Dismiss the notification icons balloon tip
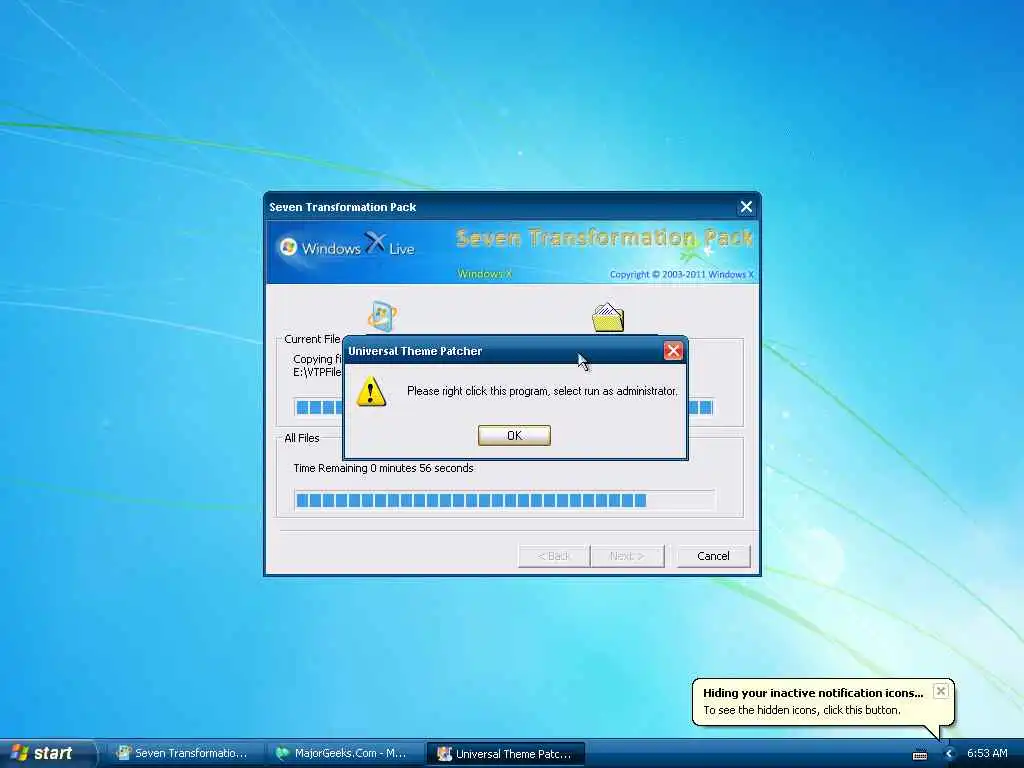The height and width of the screenshot is (768, 1024). [940, 691]
